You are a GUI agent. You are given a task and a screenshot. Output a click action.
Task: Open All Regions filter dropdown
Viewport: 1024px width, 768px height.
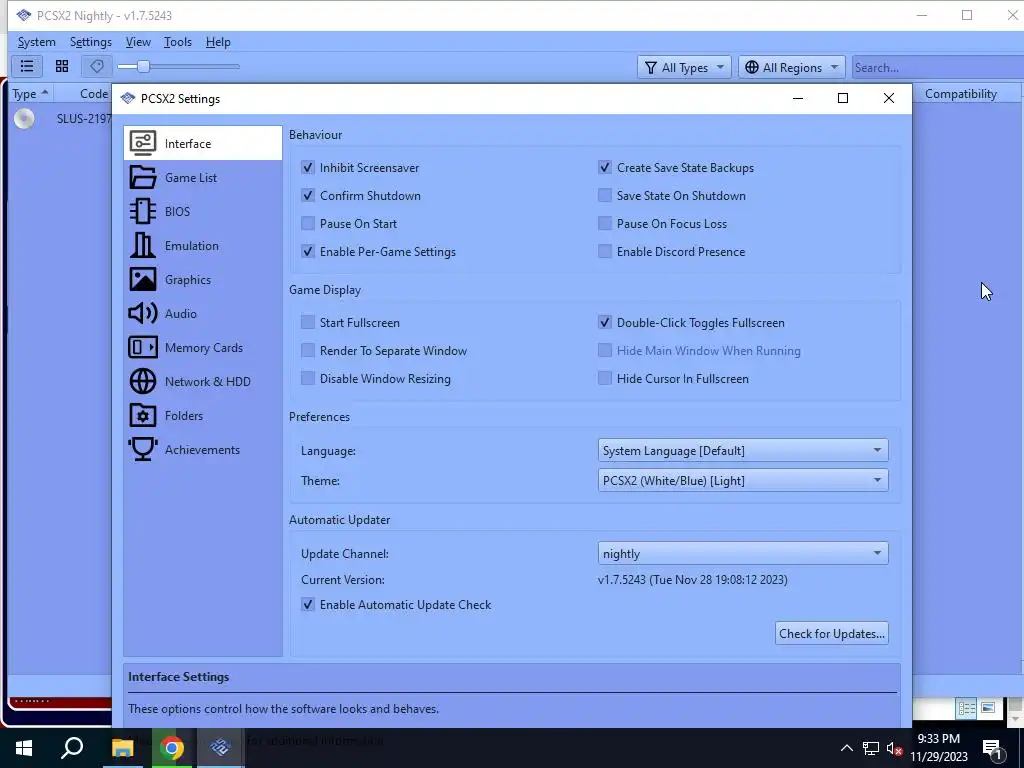coord(792,67)
